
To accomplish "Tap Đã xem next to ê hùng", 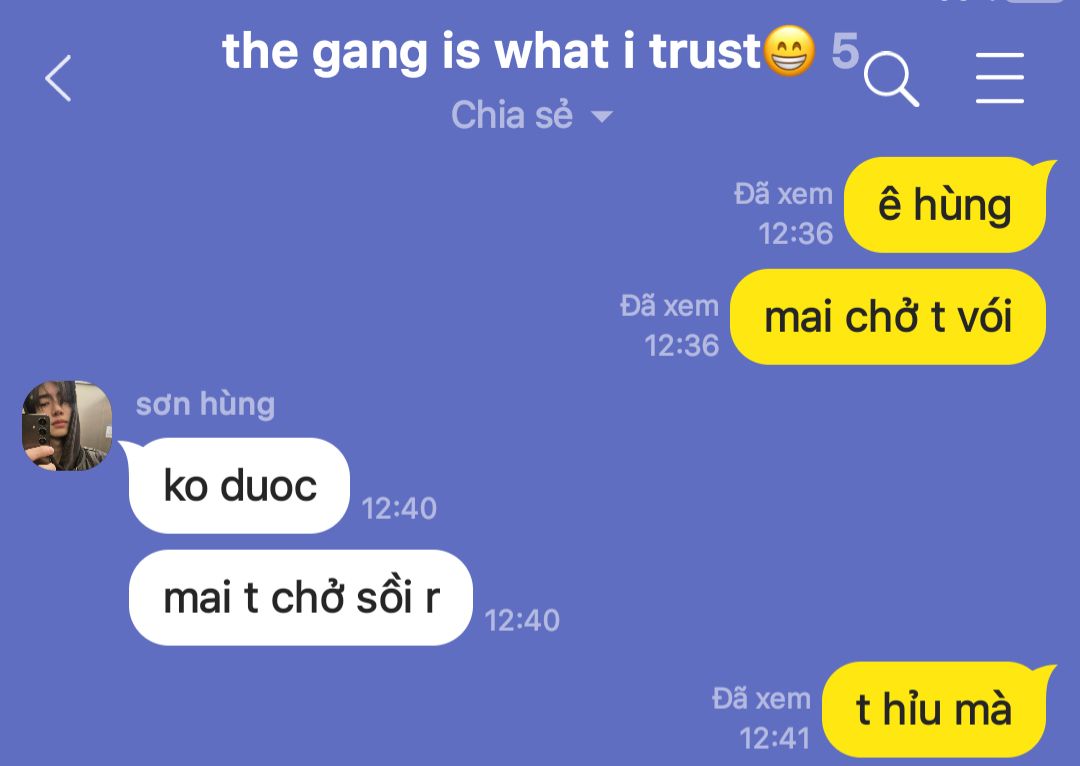I will tap(783, 194).
